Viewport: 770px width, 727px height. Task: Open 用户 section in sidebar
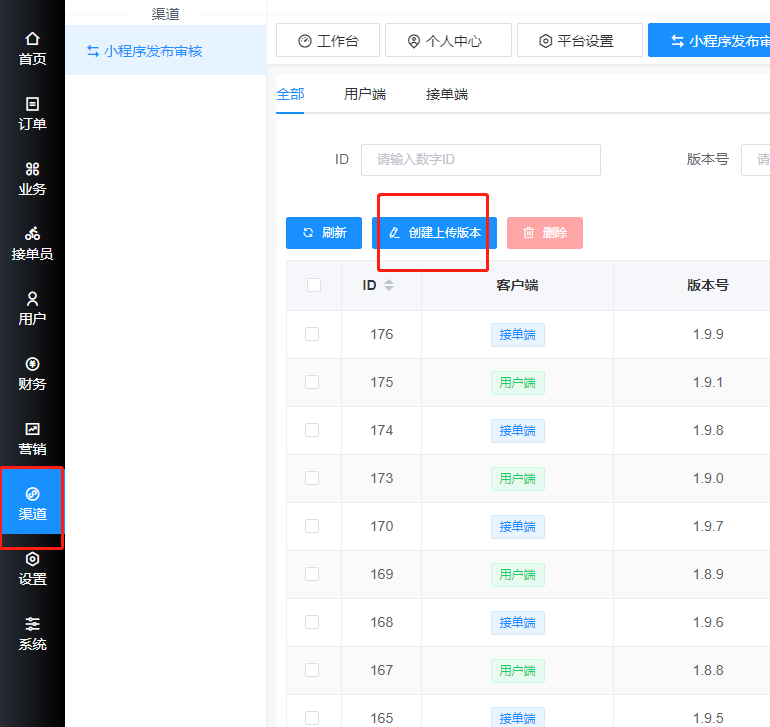(x=32, y=309)
